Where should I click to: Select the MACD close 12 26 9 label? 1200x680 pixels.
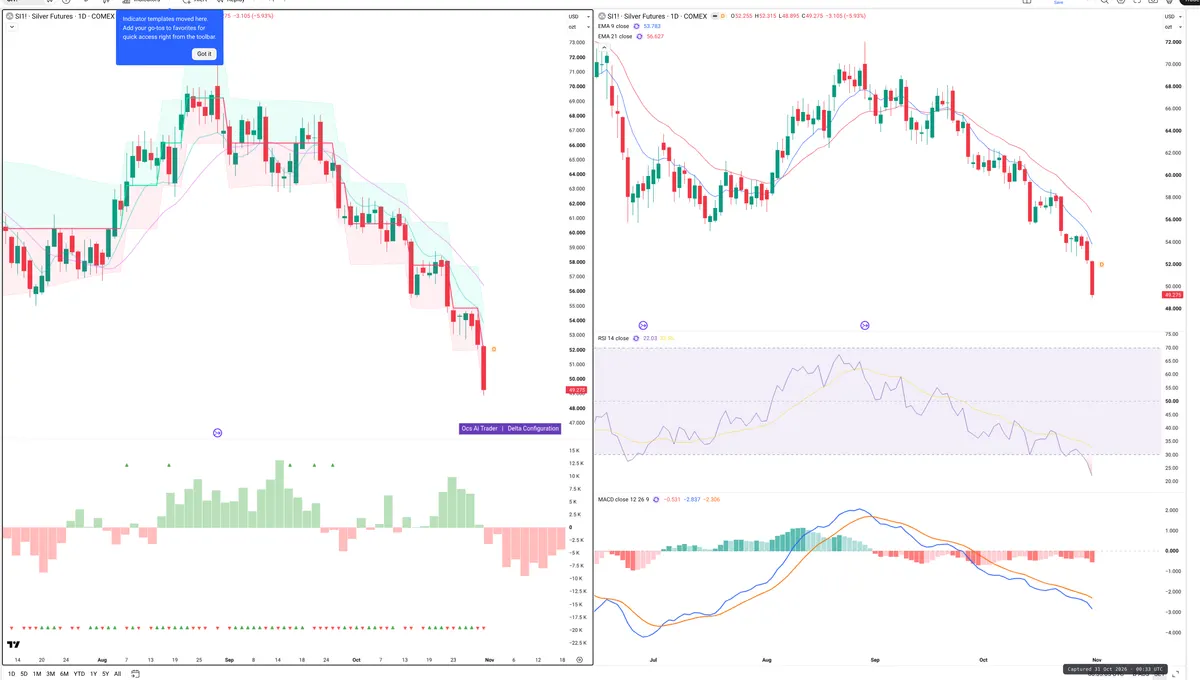pyautogui.click(x=624, y=498)
